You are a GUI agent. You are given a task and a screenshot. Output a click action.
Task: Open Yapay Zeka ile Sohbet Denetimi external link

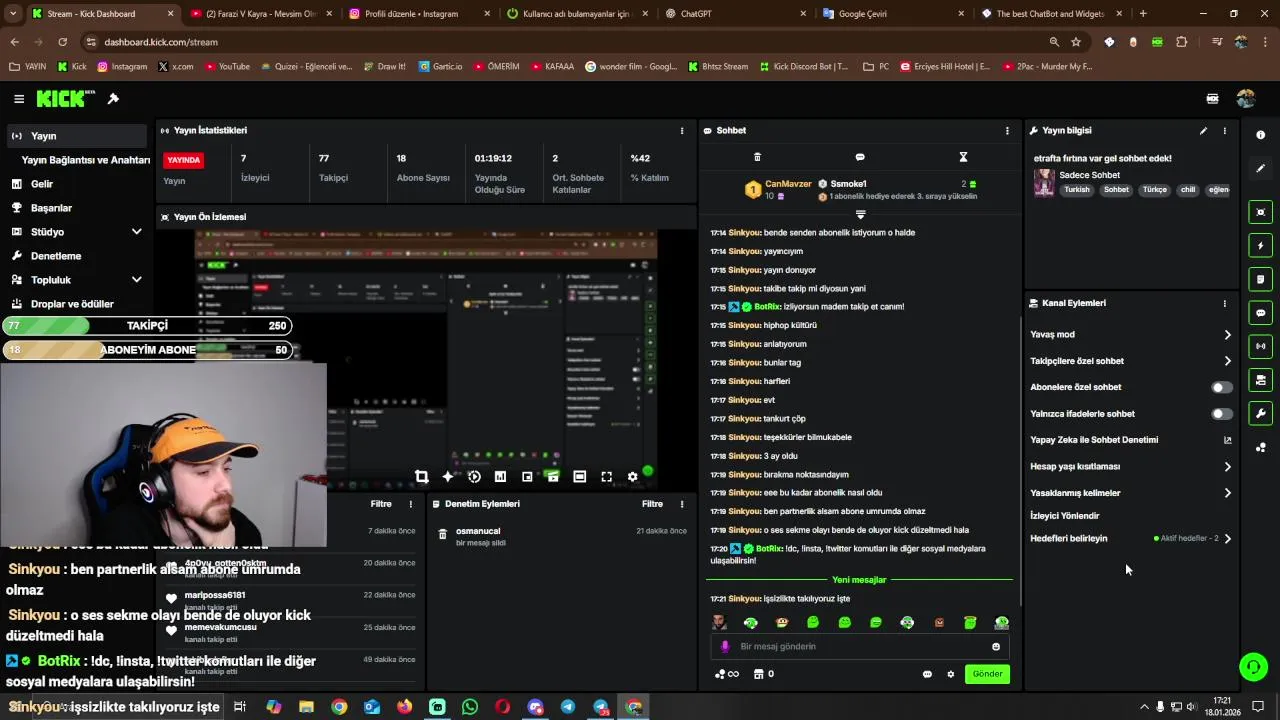(1228, 440)
